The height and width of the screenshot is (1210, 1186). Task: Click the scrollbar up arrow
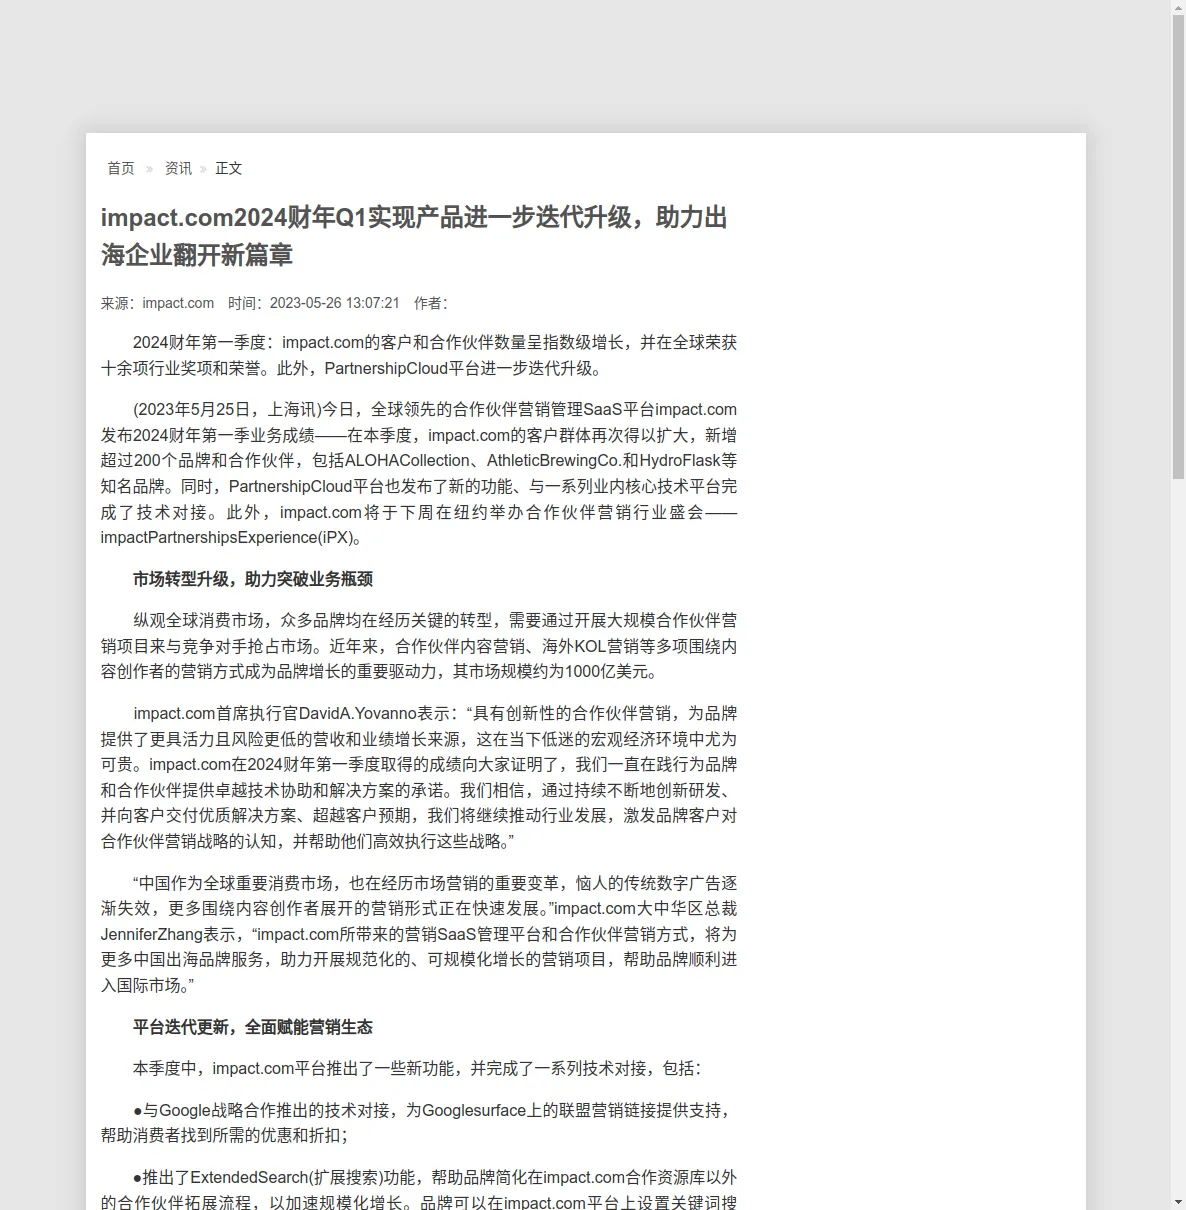(1178, 8)
